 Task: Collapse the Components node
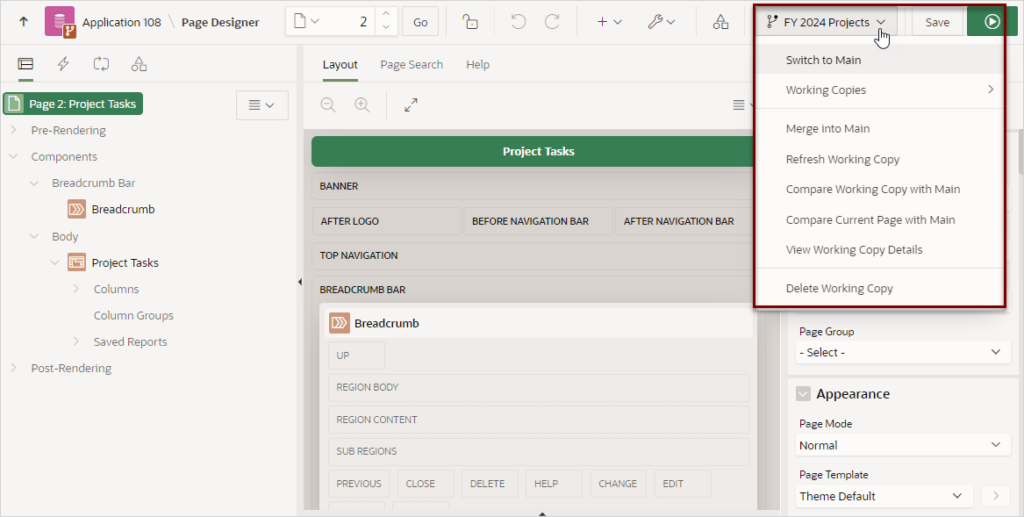click(x=14, y=157)
